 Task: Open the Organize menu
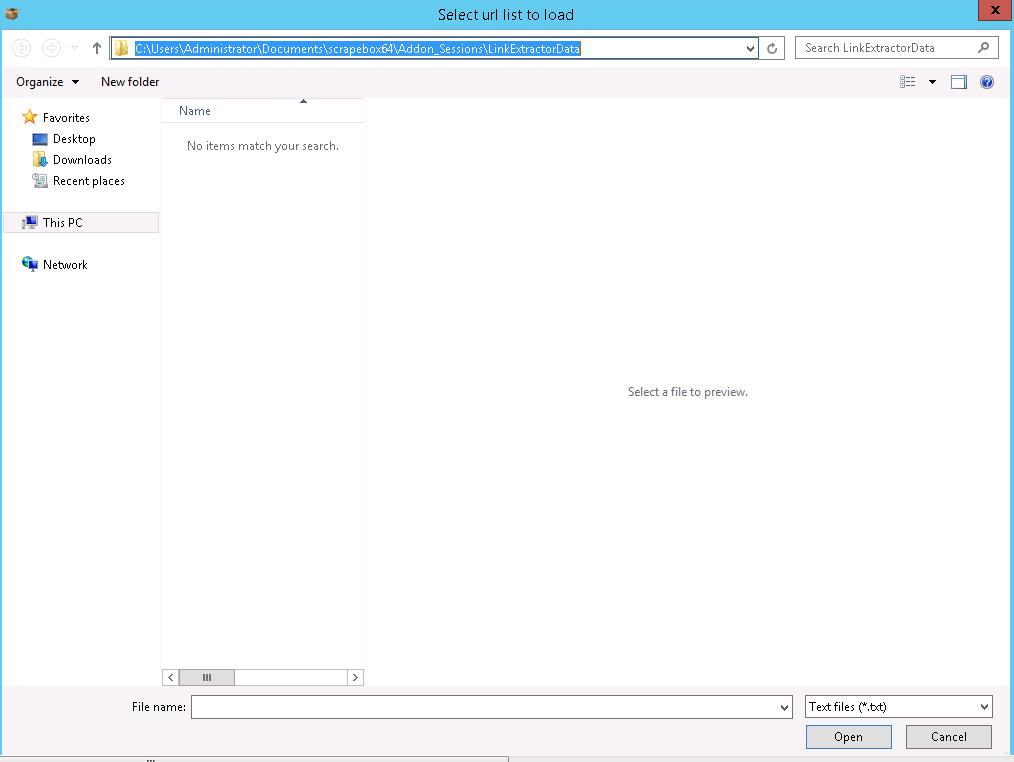tap(47, 82)
